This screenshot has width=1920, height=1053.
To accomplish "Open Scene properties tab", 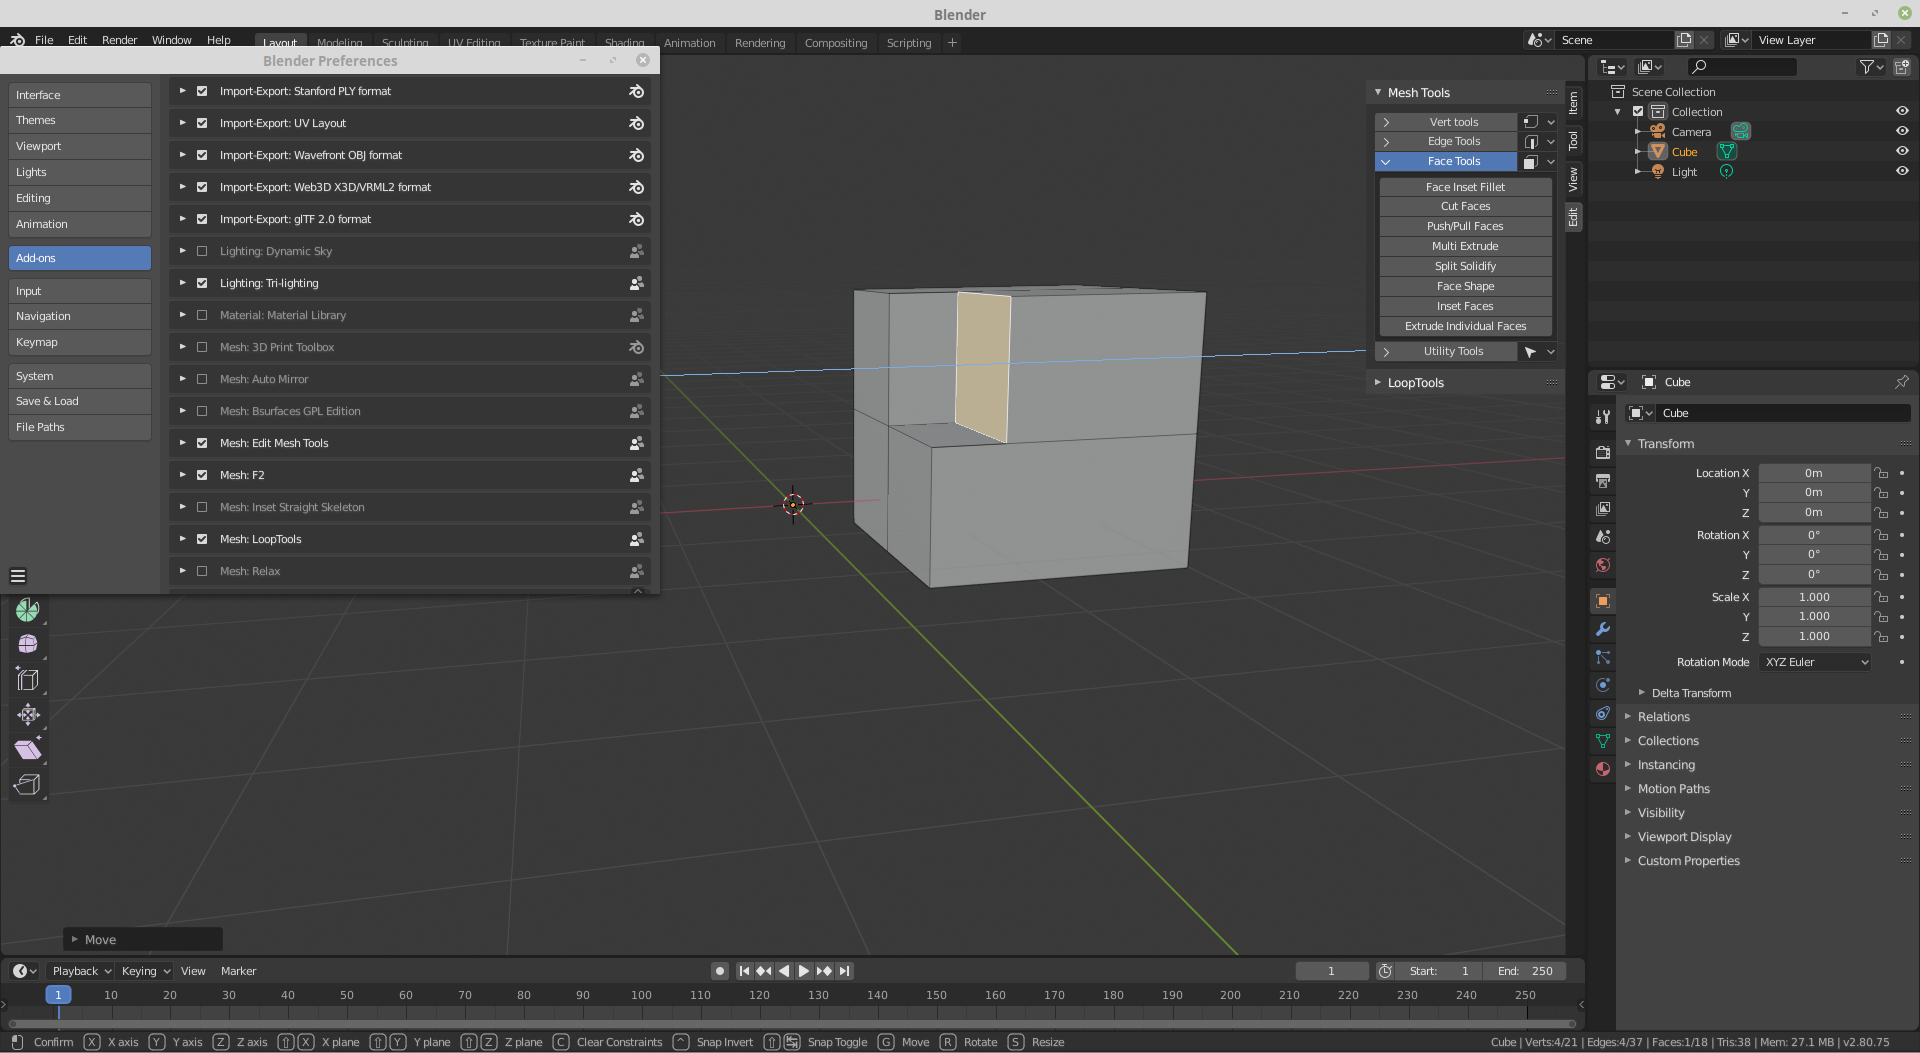I will [1603, 537].
